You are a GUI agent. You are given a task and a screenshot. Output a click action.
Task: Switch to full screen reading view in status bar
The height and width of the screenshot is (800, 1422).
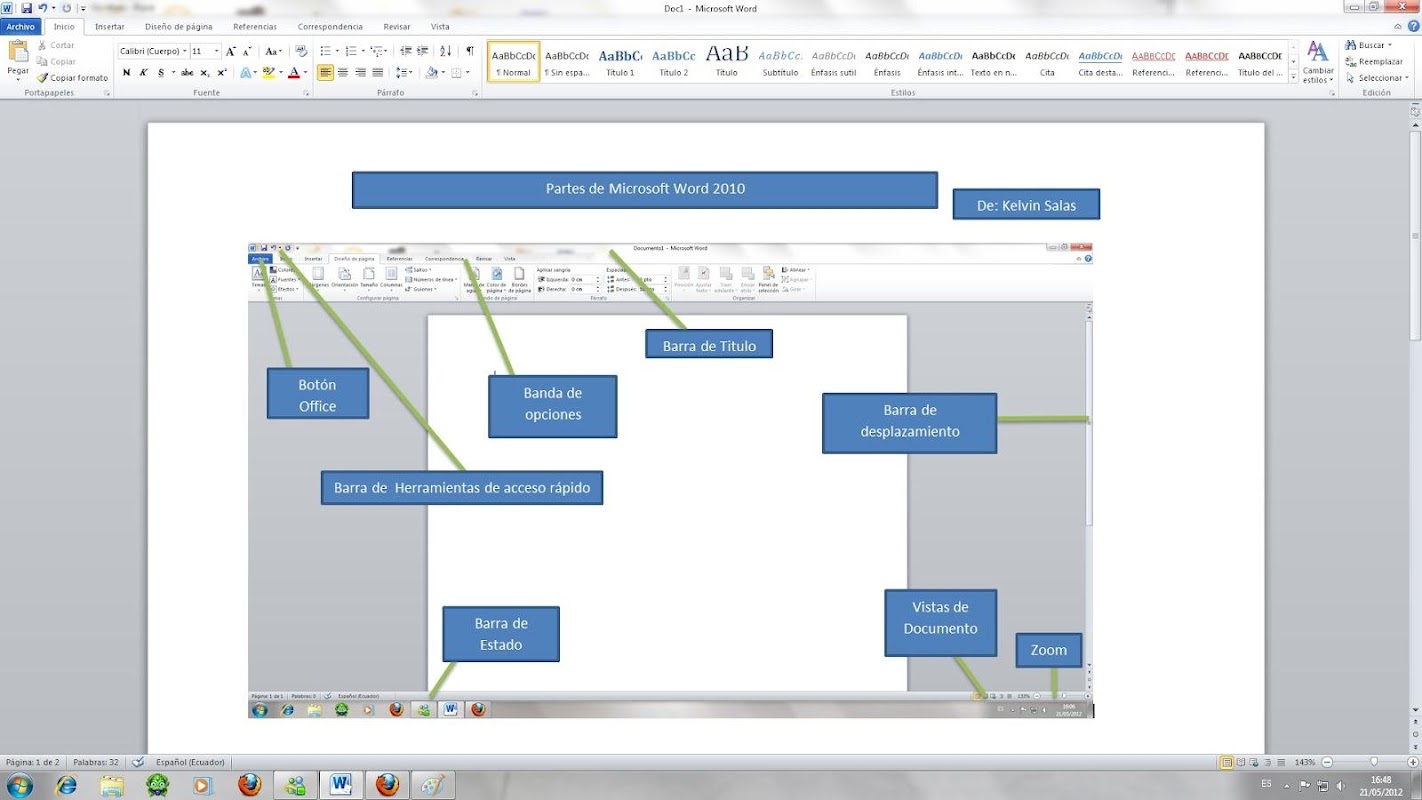click(1240, 762)
